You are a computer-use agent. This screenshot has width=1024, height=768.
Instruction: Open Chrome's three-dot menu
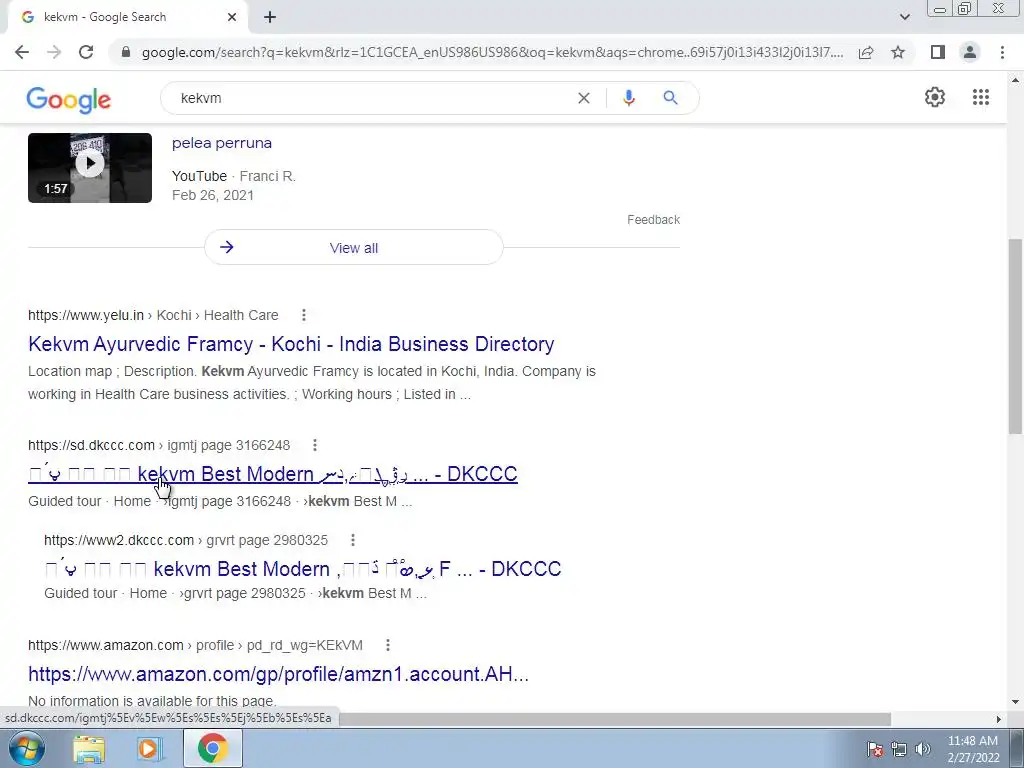(x=1002, y=52)
